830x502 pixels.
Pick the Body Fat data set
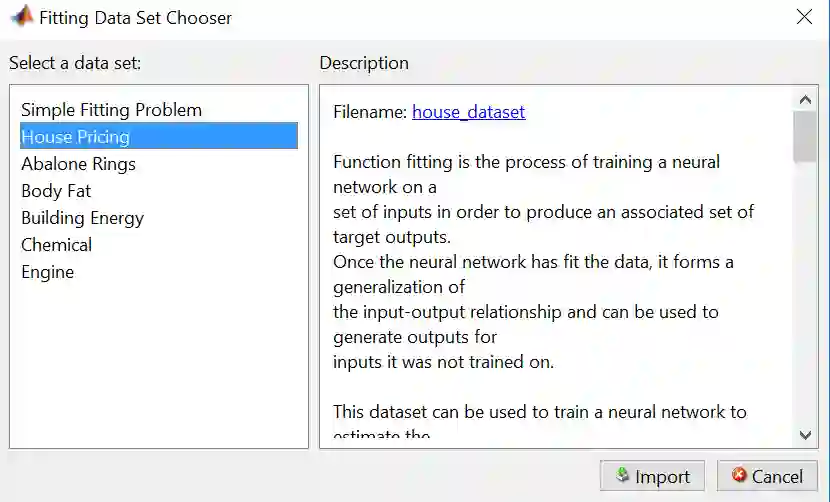coord(56,191)
